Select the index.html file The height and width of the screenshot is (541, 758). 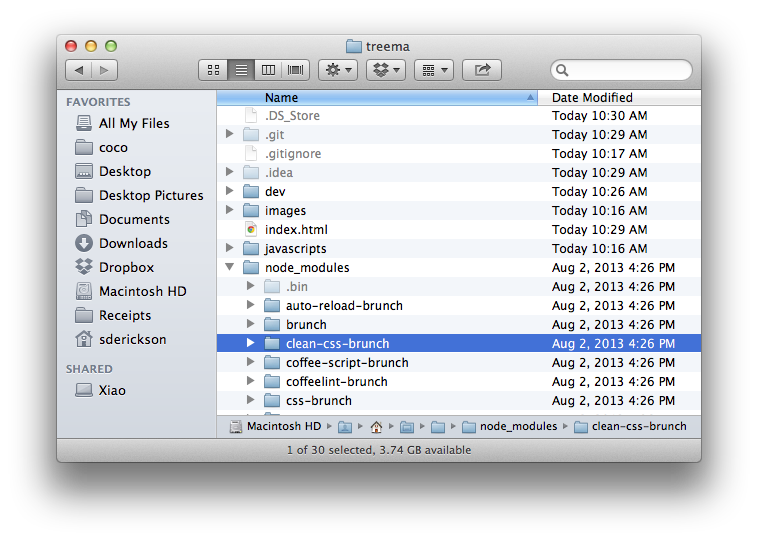click(x=459, y=230)
